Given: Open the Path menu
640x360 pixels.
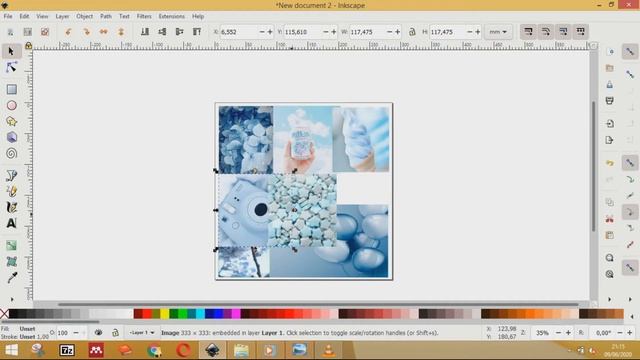Looking at the screenshot, I should [106, 16].
